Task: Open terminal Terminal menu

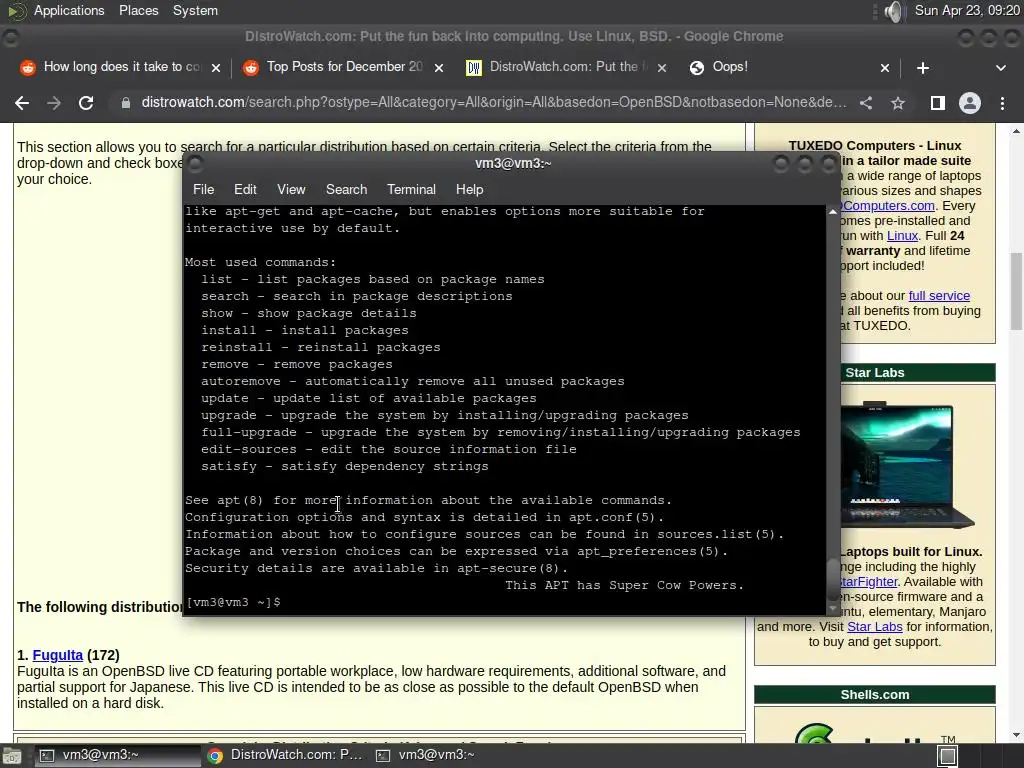Action: coord(411,189)
